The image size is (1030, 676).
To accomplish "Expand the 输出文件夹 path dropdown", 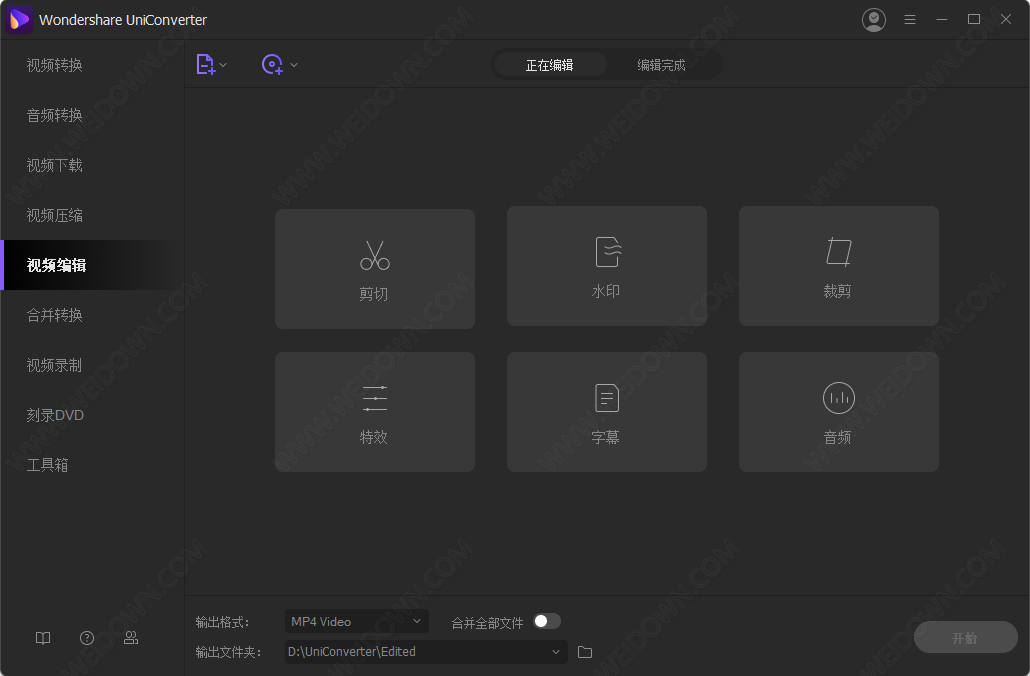I will click(x=425, y=651).
